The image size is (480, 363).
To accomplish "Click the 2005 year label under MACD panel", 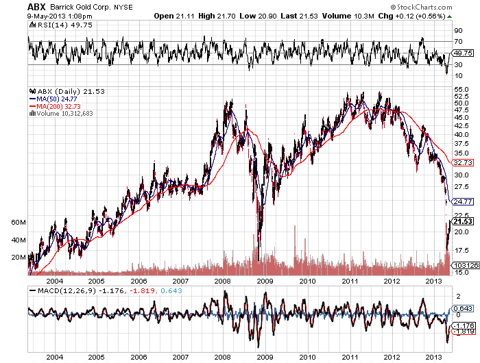I will (96, 357).
